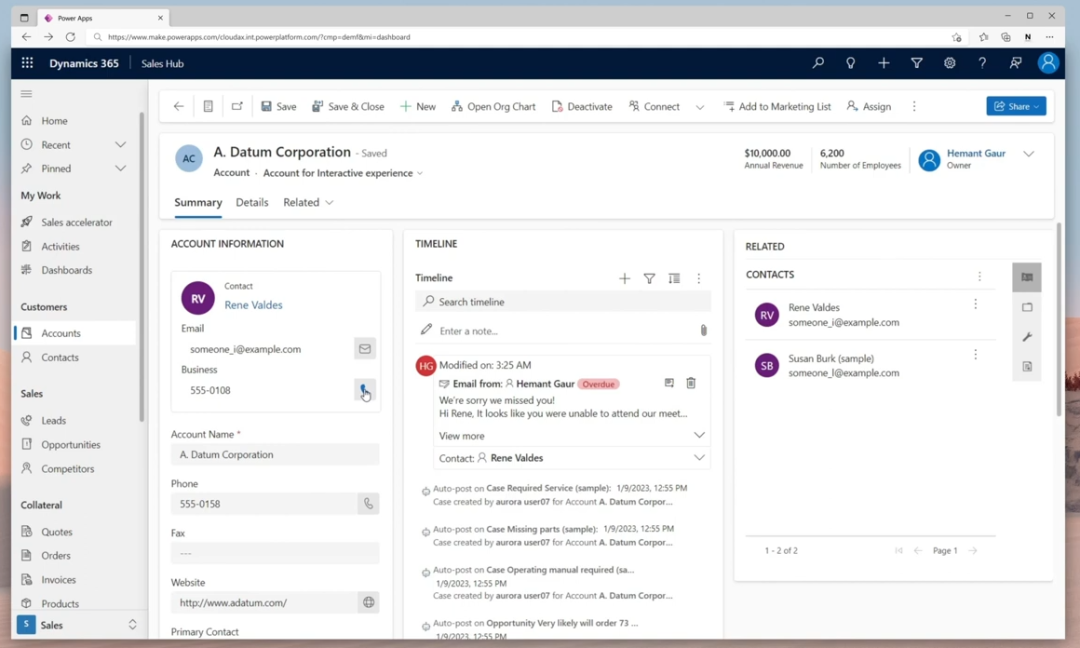Open Org Chart
The image size is (1080, 648).
(493, 106)
